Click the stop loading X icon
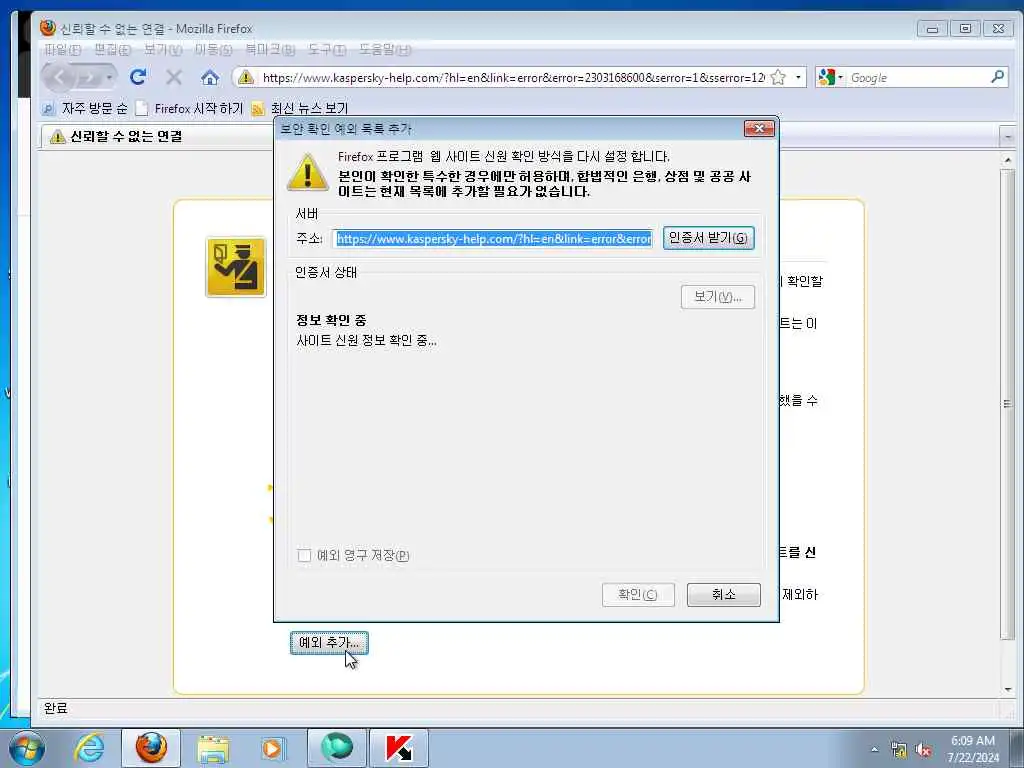 tap(174, 78)
